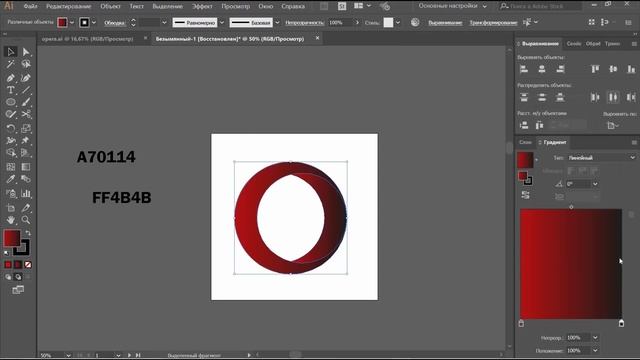Open the stroke weight dropdown
This screenshot has height=360, width=640.
point(164,23)
